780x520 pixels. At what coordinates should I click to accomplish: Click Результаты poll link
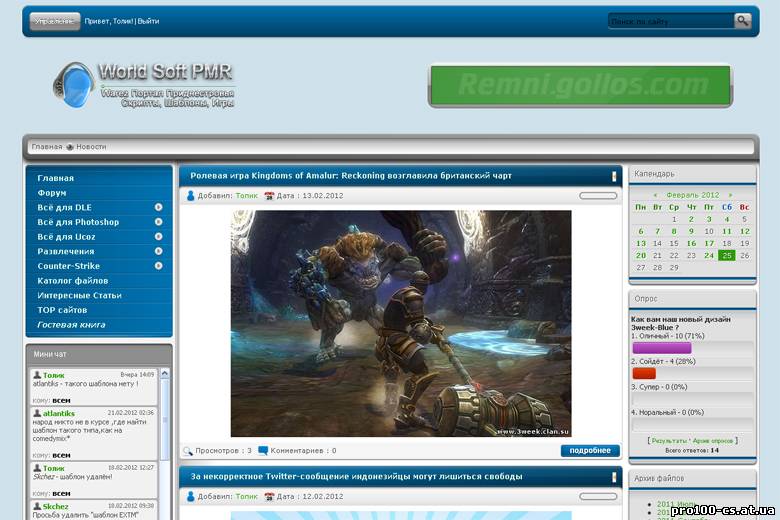click(670, 441)
